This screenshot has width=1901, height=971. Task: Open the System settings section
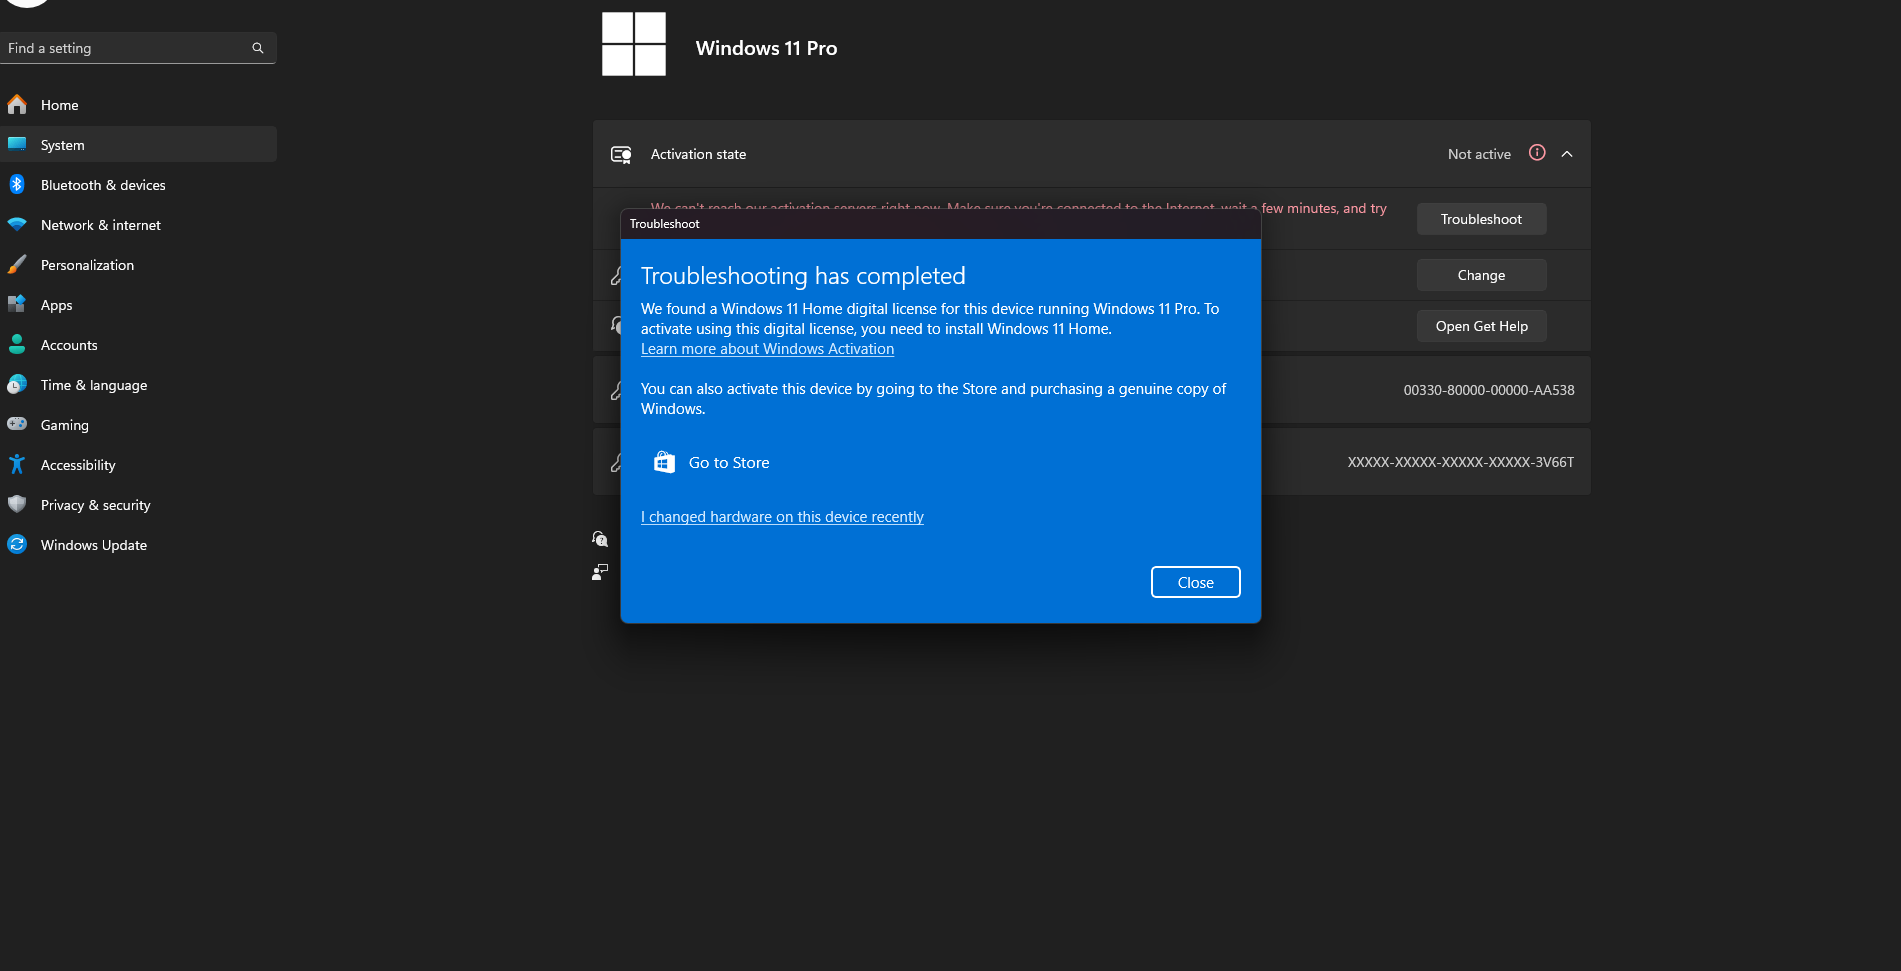point(138,145)
